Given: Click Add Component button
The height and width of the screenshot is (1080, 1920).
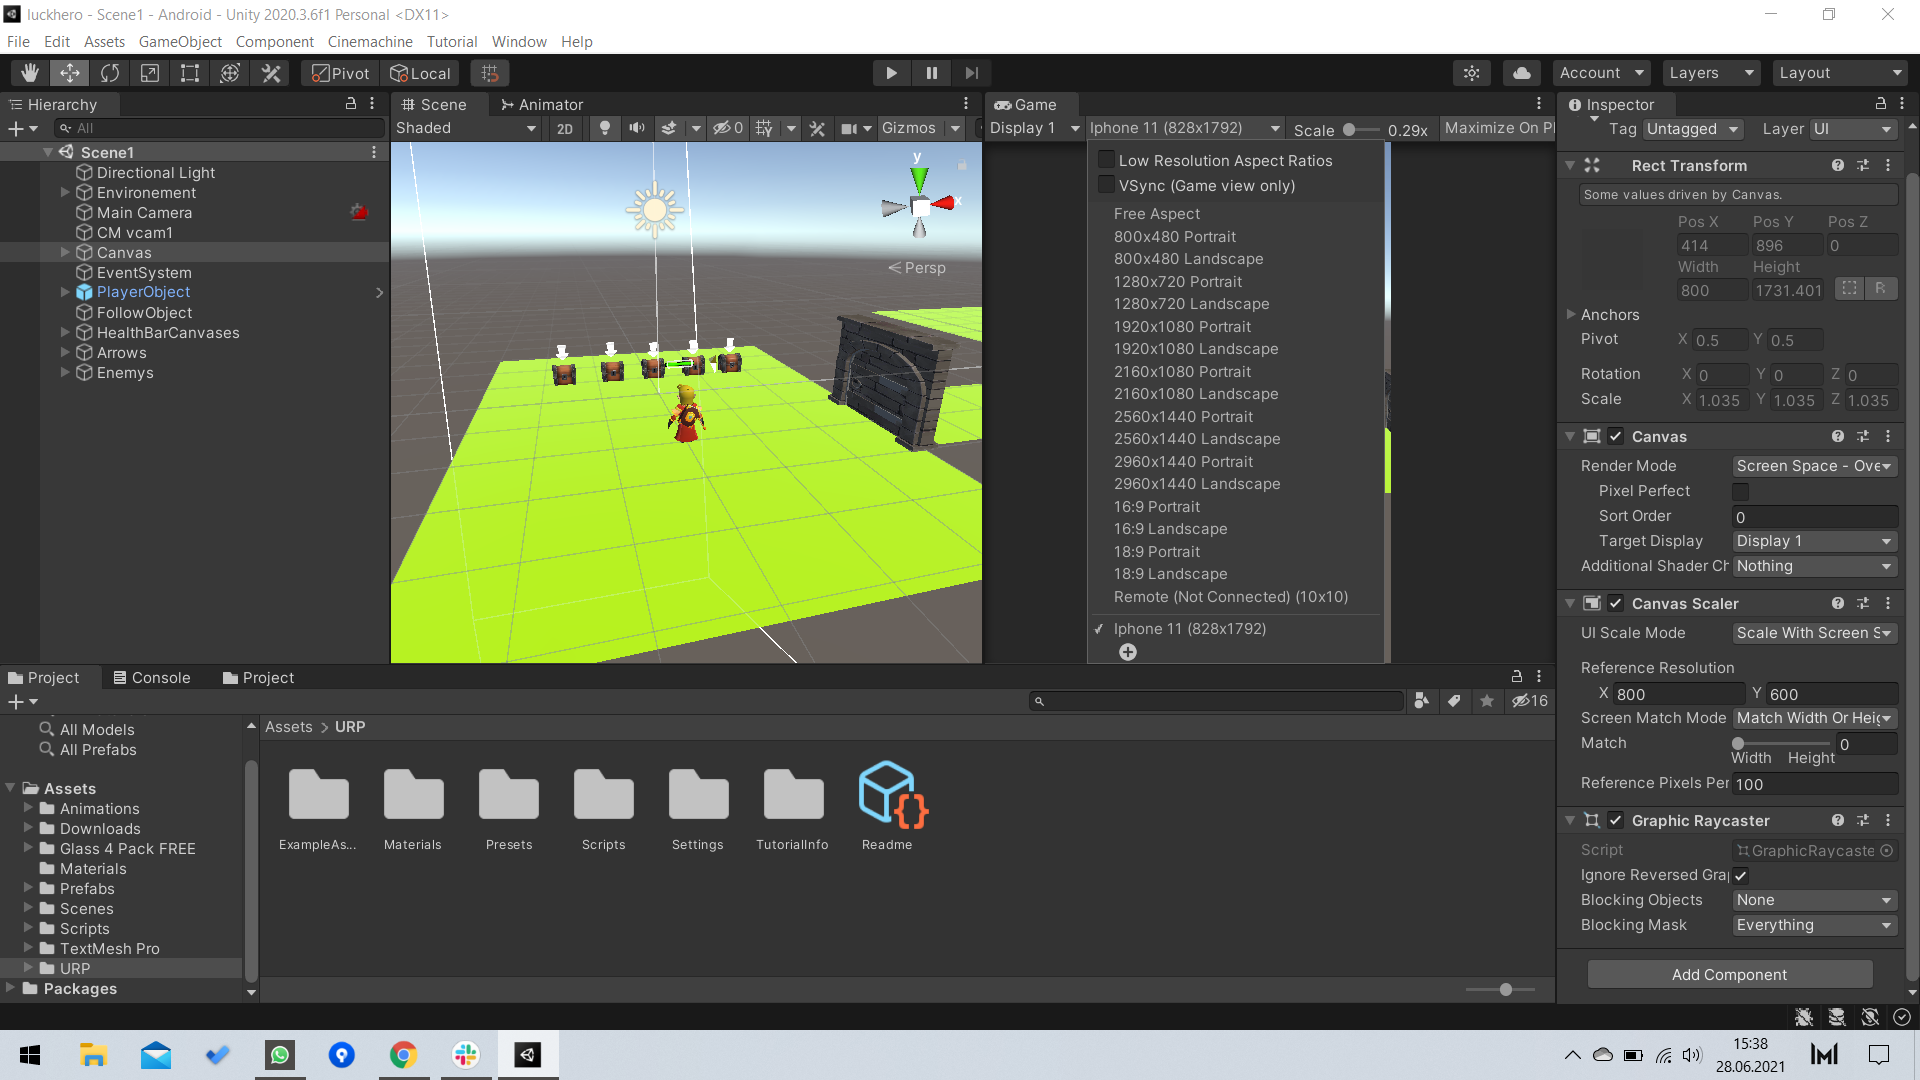Looking at the screenshot, I should 1729,974.
